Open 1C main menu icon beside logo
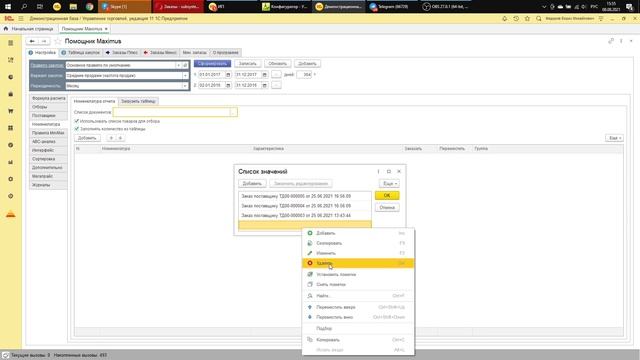This screenshot has width=640, height=360. coord(21,18)
